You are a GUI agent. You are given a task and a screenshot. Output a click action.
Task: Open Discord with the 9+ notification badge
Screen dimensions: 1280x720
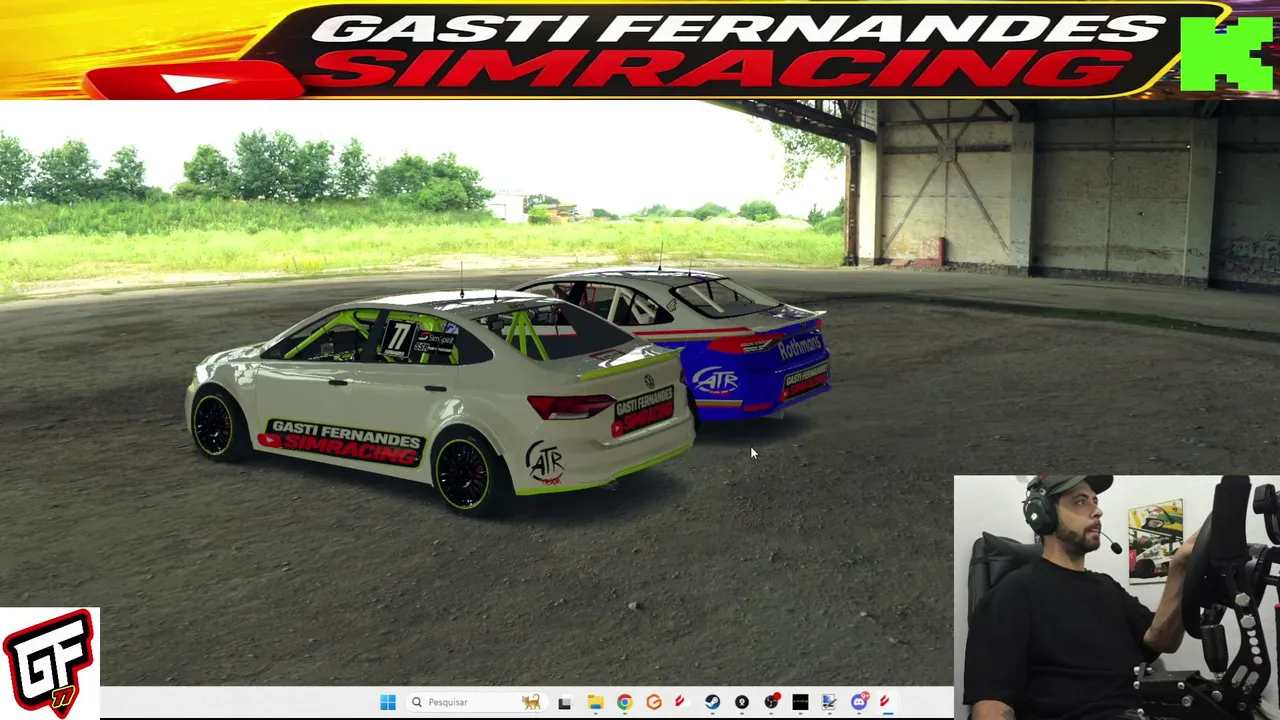click(859, 702)
